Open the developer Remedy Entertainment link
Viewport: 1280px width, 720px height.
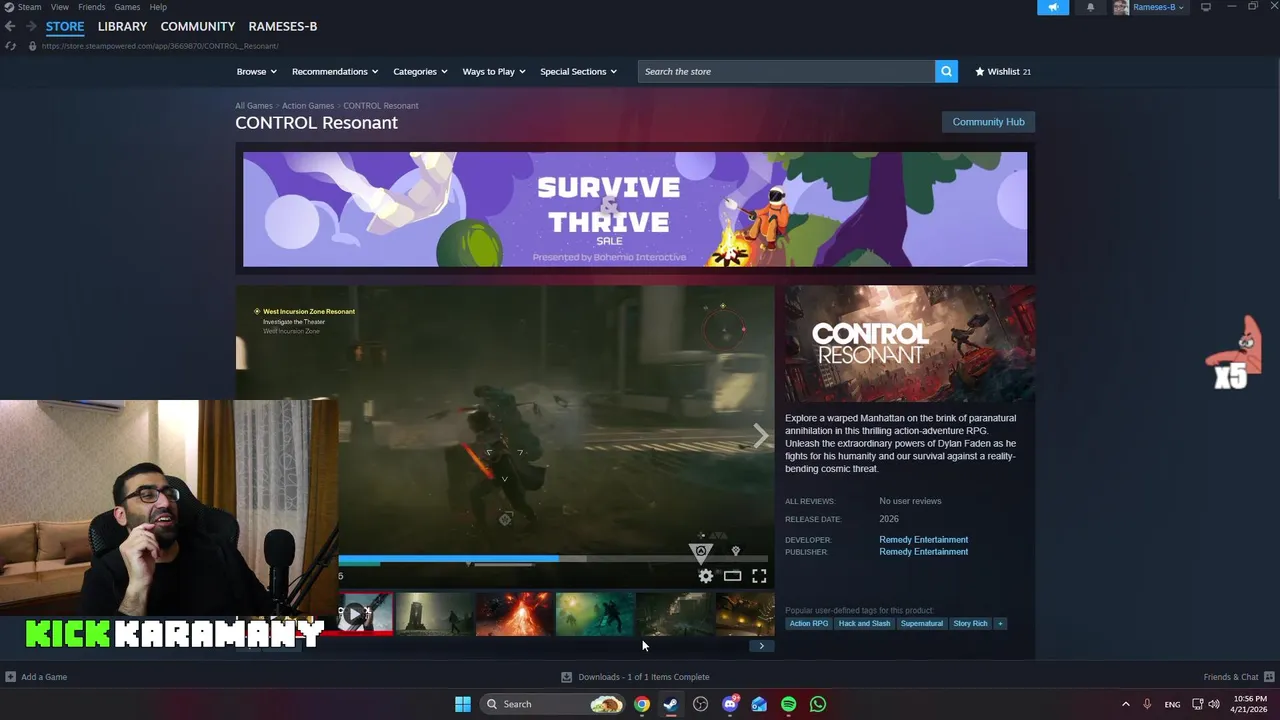[x=923, y=540]
